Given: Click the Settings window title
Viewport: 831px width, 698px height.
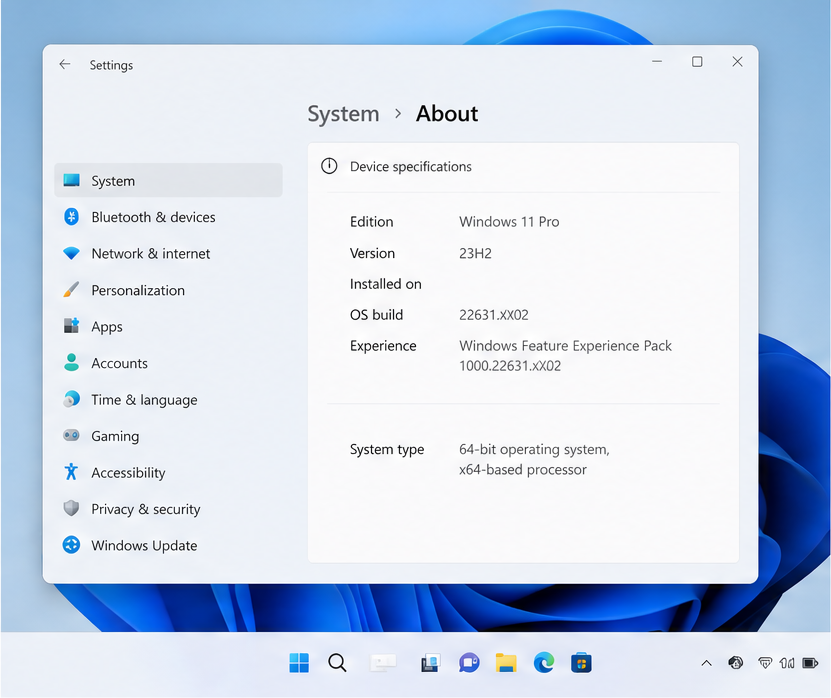Looking at the screenshot, I should tap(111, 65).
